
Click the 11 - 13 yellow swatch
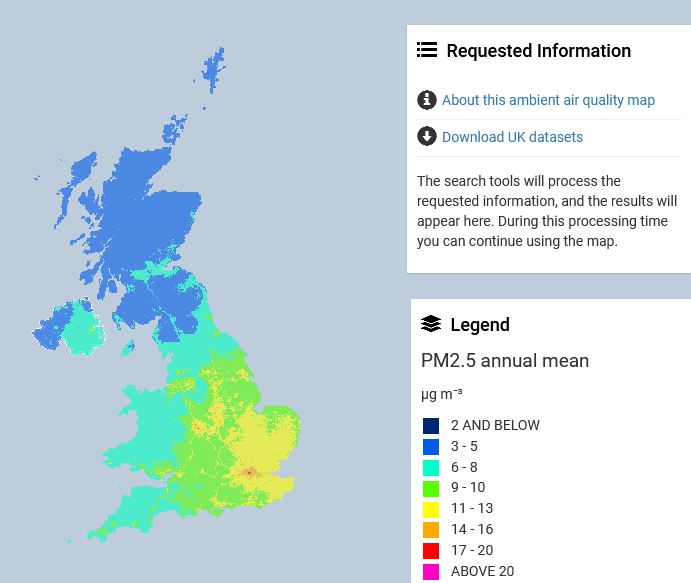431,509
